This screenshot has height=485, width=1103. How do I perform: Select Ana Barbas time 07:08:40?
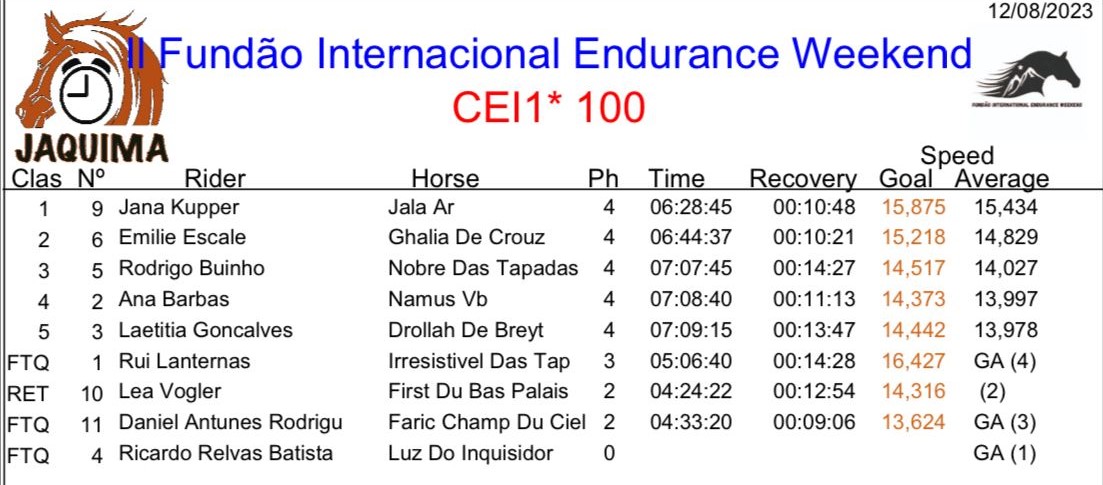(691, 299)
